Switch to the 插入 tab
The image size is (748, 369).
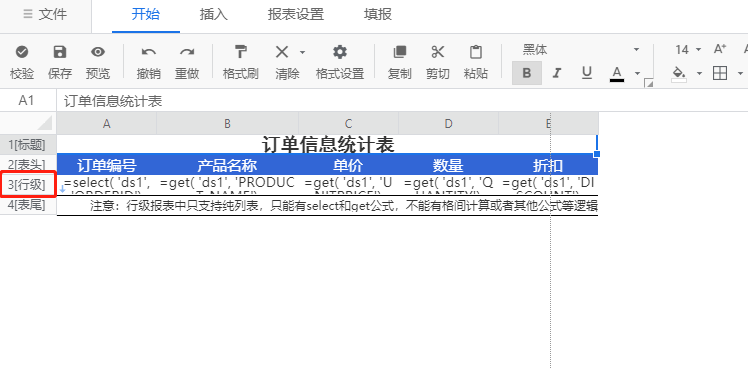click(214, 14)
